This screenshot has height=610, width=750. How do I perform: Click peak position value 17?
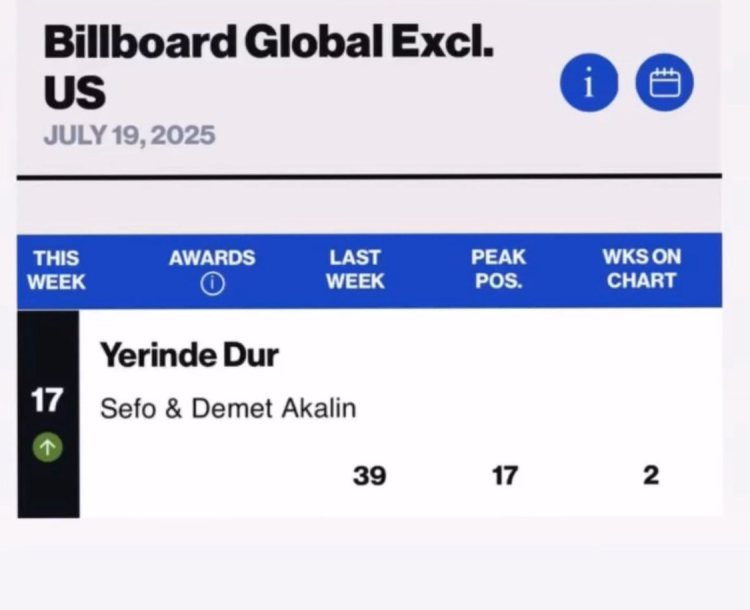coord(505,476)
